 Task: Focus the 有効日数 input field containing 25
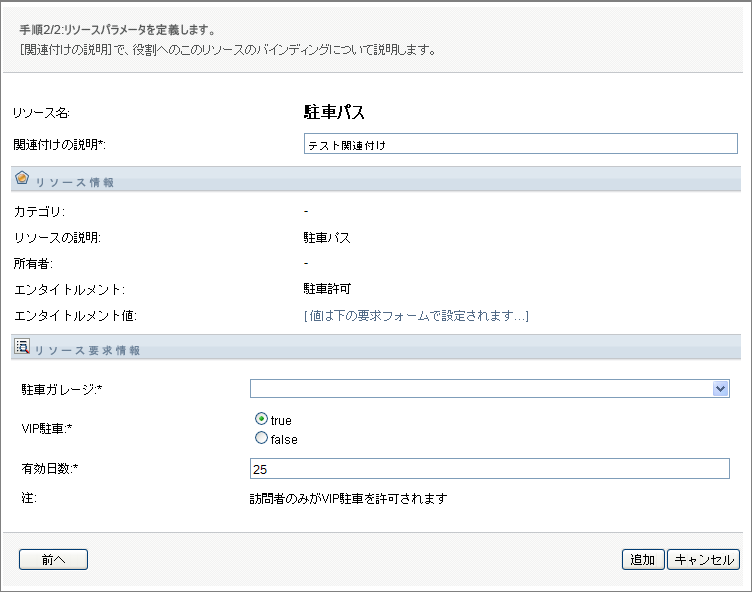point(490,469)
